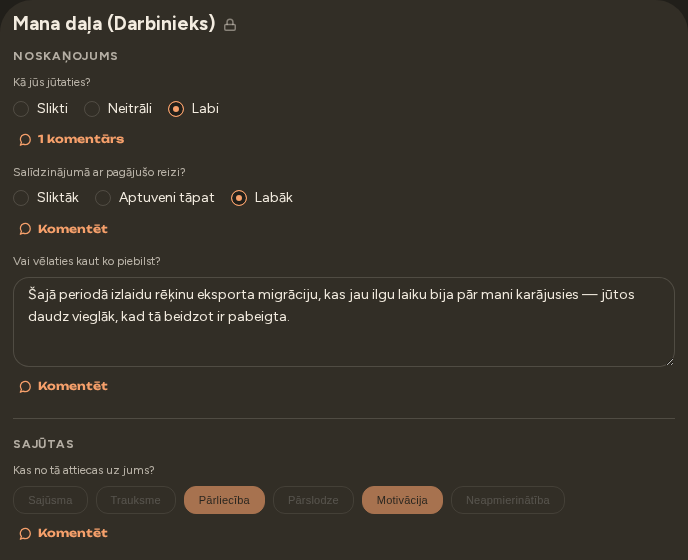Viewport: 688px width, 560px height.
Task: Open the 1 komentārs thread
Action: coord(72,140)
